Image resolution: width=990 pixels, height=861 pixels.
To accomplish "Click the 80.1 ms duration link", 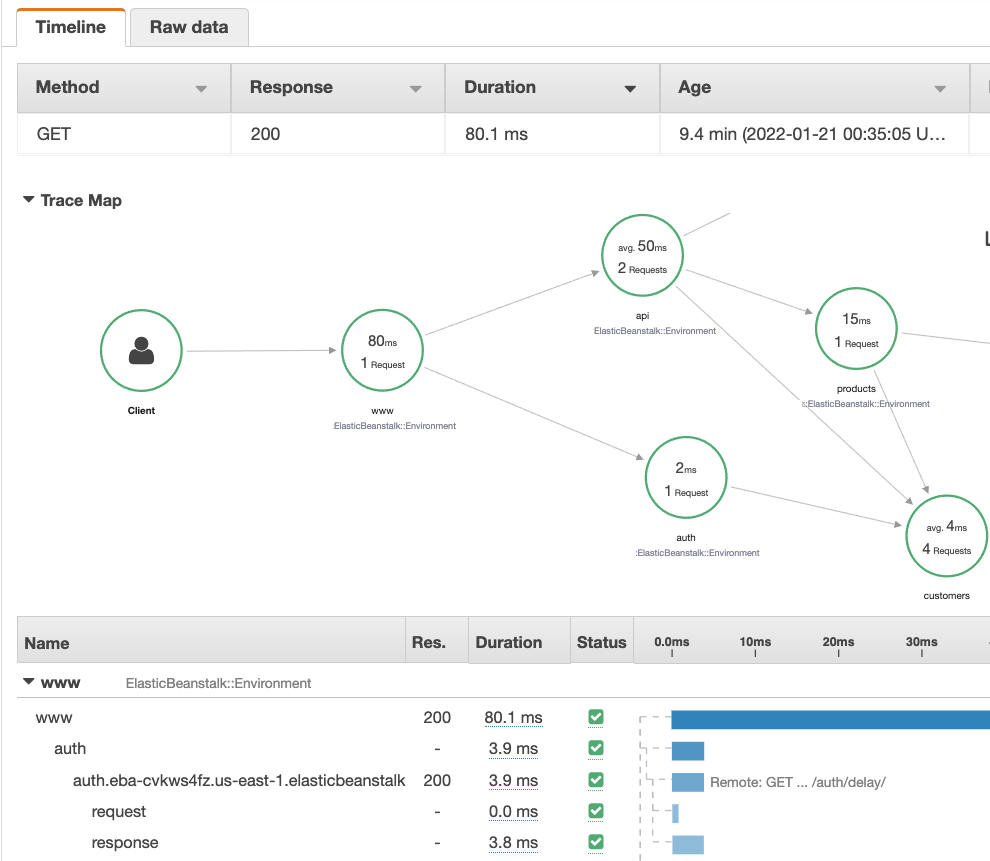I will click(513, 717).
